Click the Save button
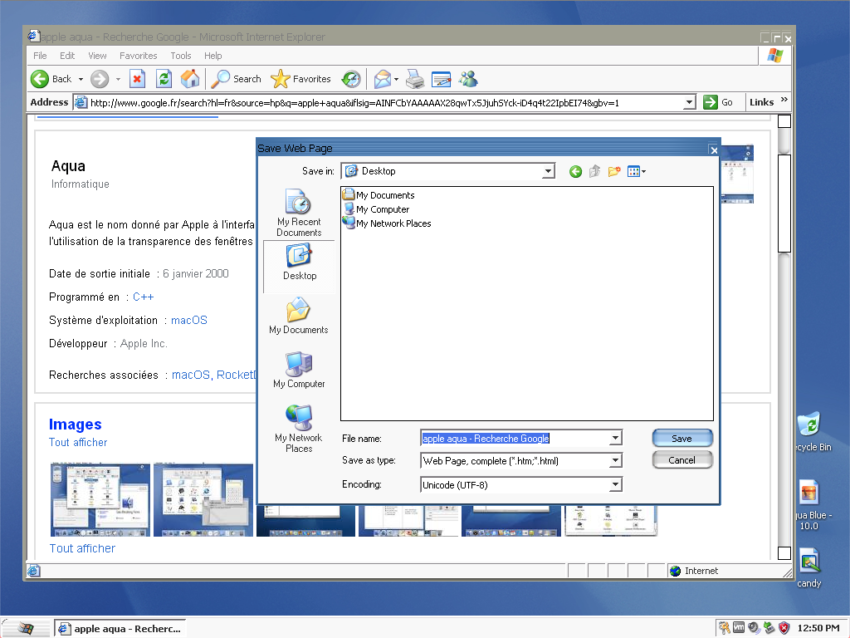850x638 pixels. click(x=682, y=438)
